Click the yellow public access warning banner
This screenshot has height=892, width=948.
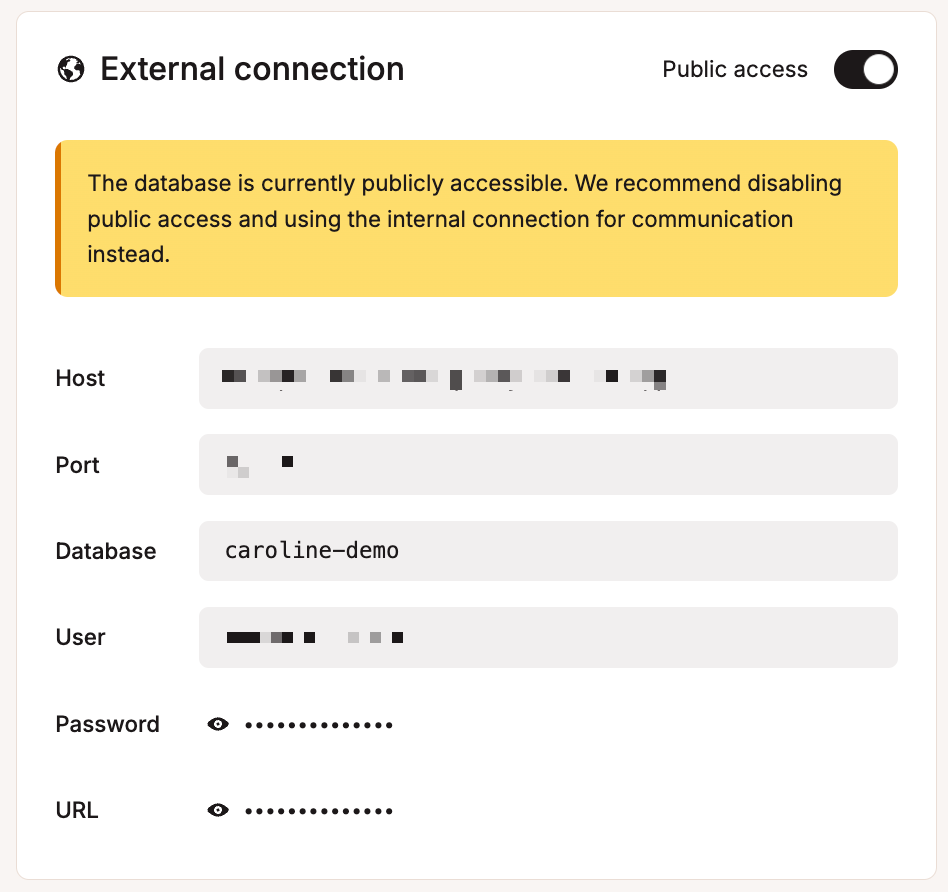click(x=476, y=218)
